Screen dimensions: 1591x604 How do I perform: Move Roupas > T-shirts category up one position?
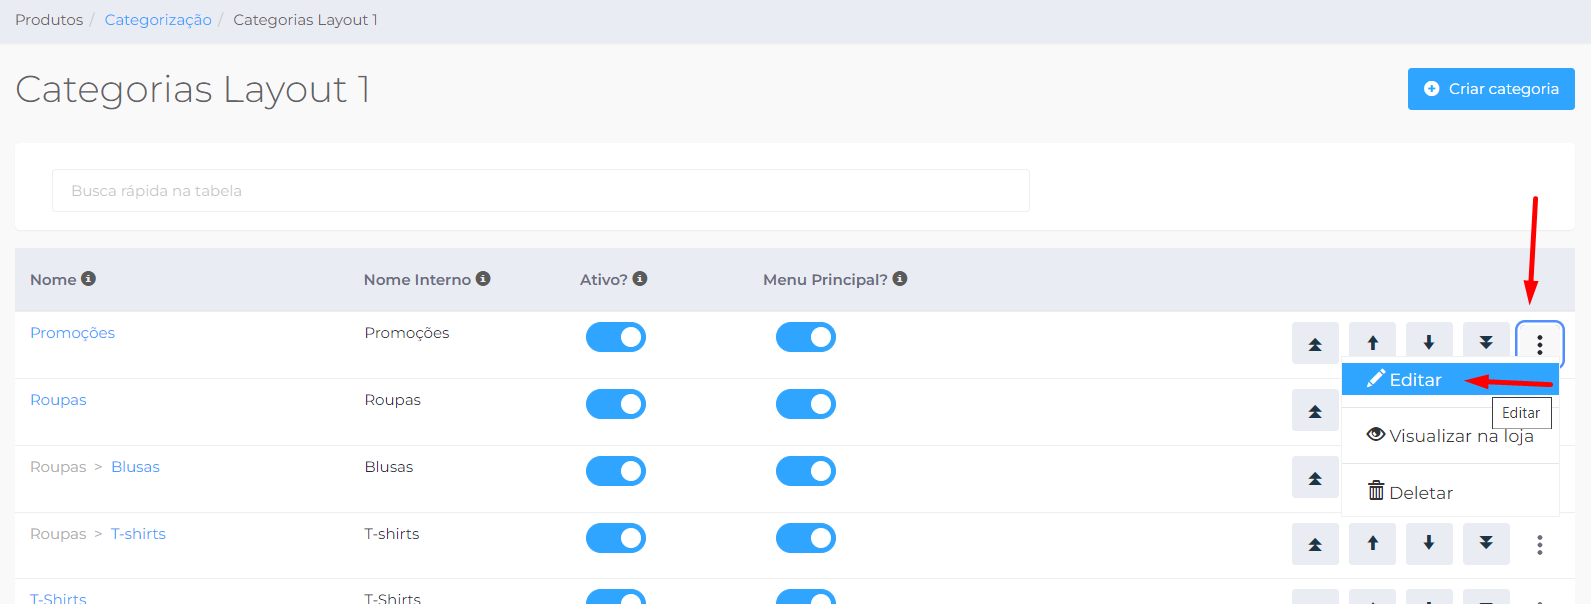coord(1372,544)
